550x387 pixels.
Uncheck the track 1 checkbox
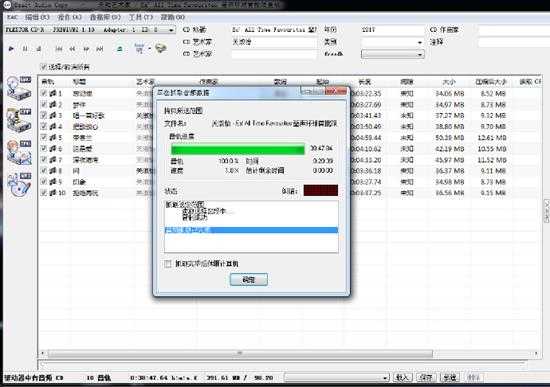pos(44,93)
